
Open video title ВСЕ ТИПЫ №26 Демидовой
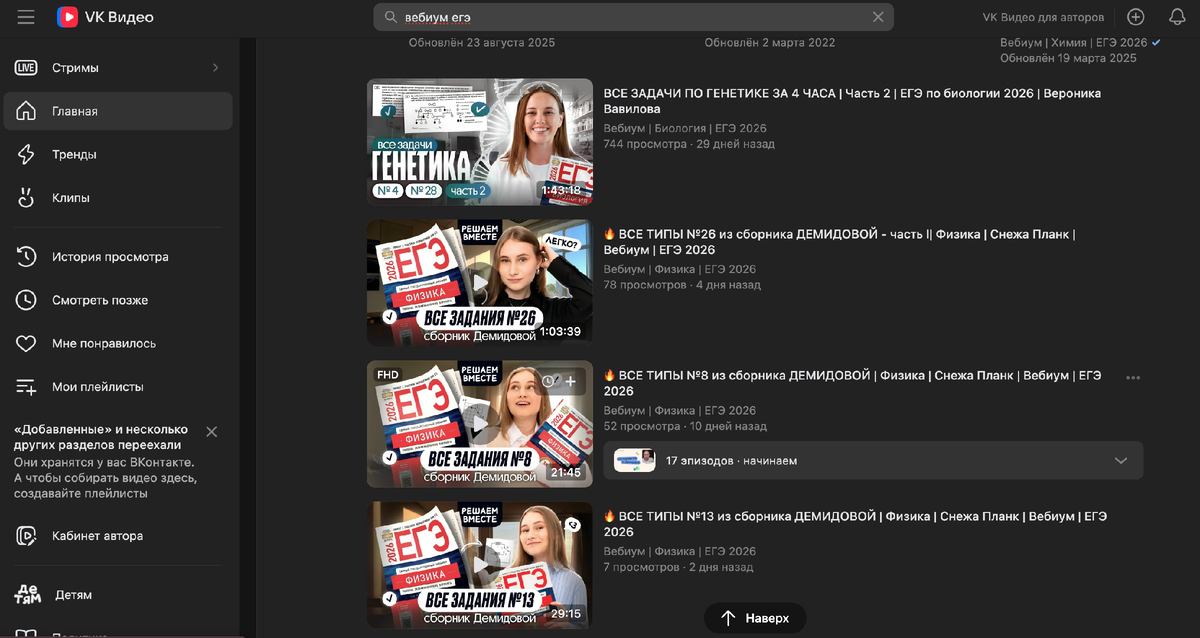[x=839, y=242]
